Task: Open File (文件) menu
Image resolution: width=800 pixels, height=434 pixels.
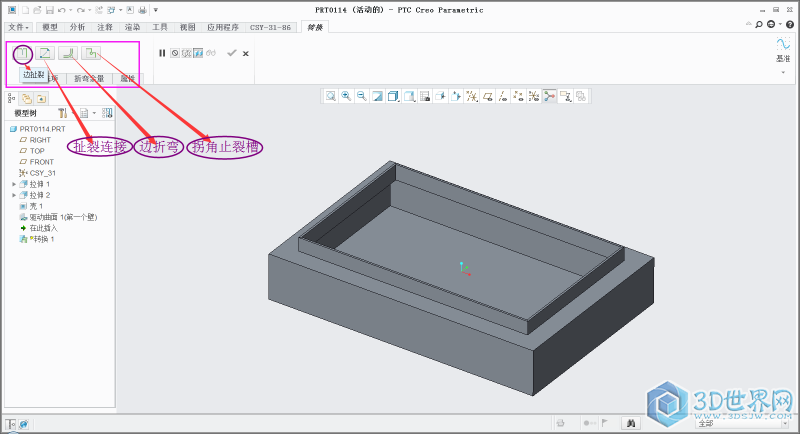Action: [18, 27]
